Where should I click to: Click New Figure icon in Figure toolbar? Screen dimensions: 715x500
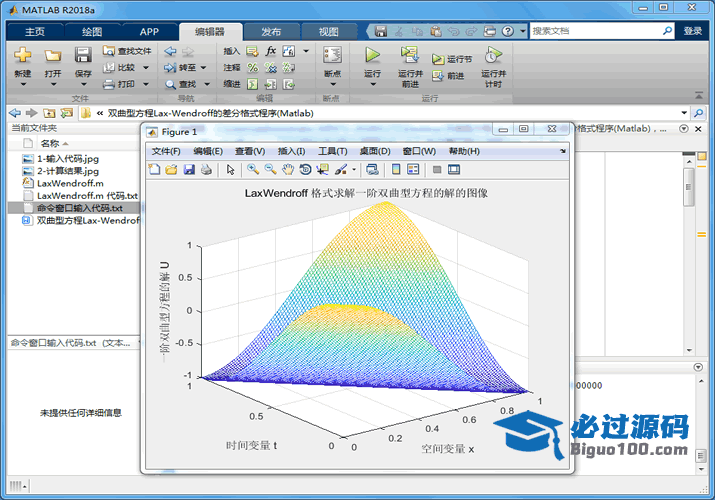click(154, 170)
